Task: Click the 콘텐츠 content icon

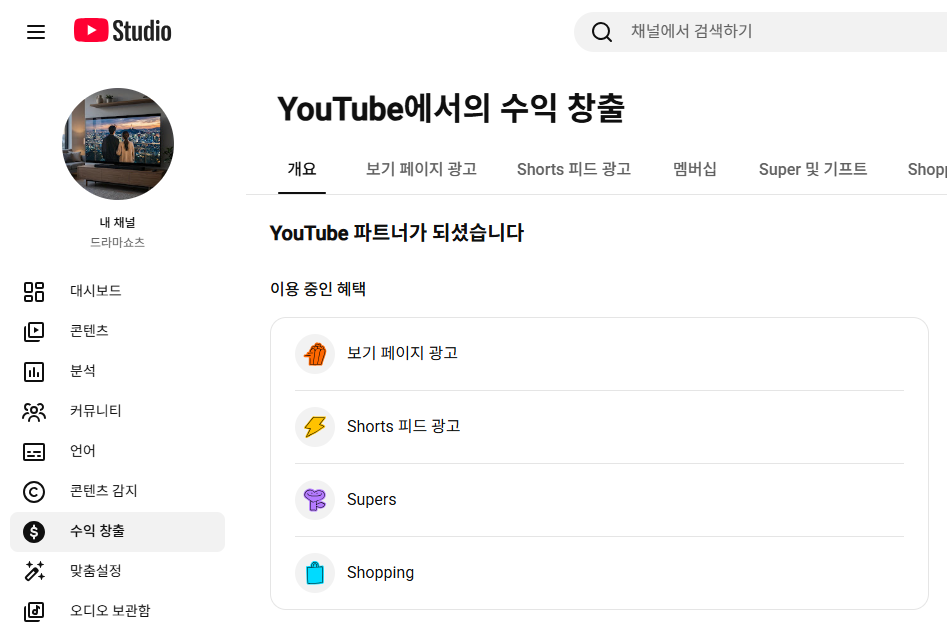Action: pyautogui.click(x=34, y=331)
